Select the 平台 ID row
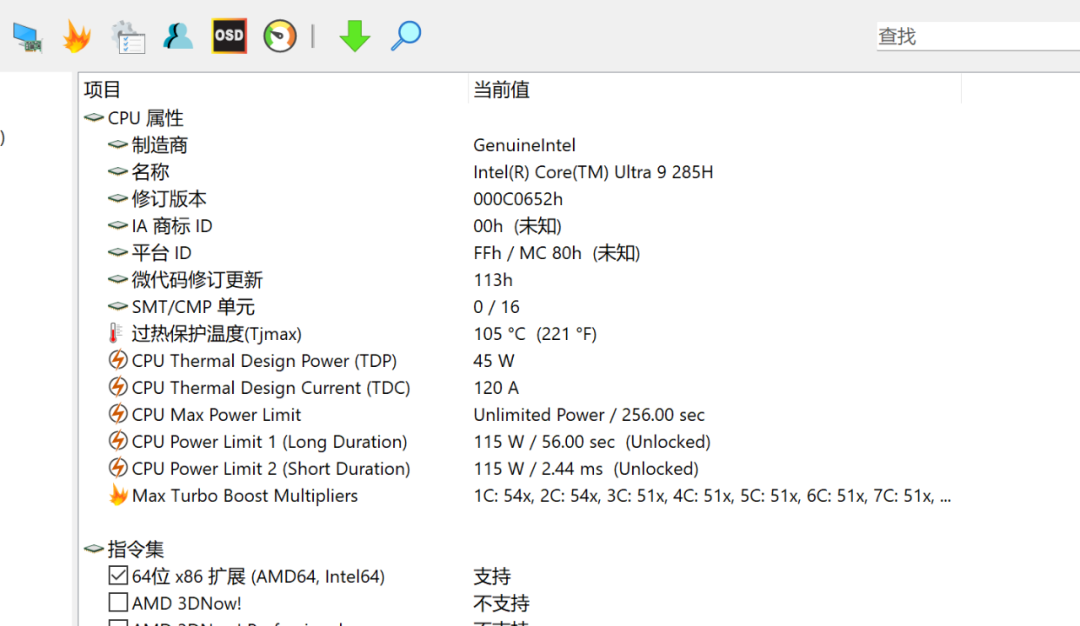The image size is (1080, 626). click(x=149, y=253)
